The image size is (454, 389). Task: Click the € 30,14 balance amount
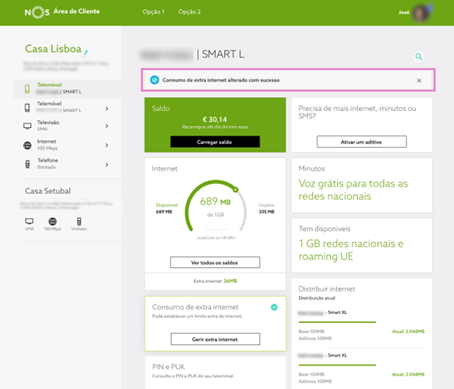[x=215, y=119]
